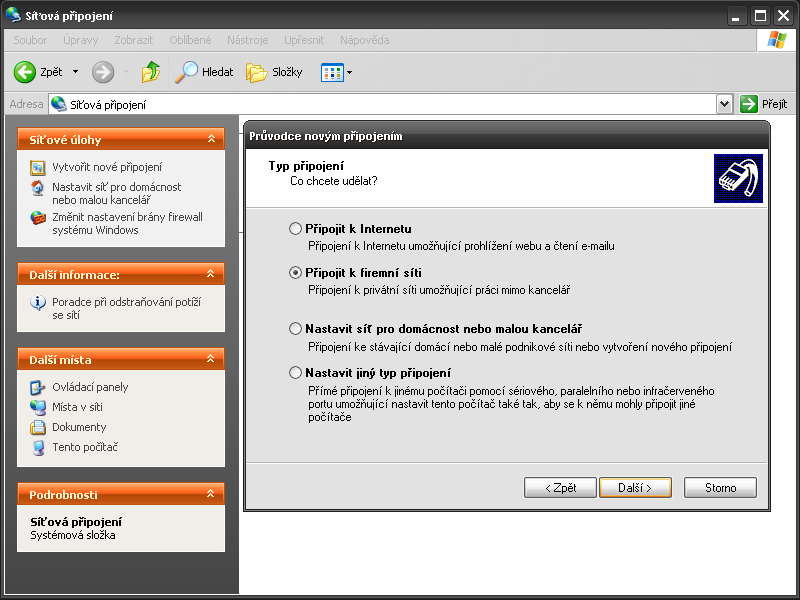Choose Nastavit síť pro domácnost radio option
Viewport: 800px width, 600px height.
(x=295, y=328)
